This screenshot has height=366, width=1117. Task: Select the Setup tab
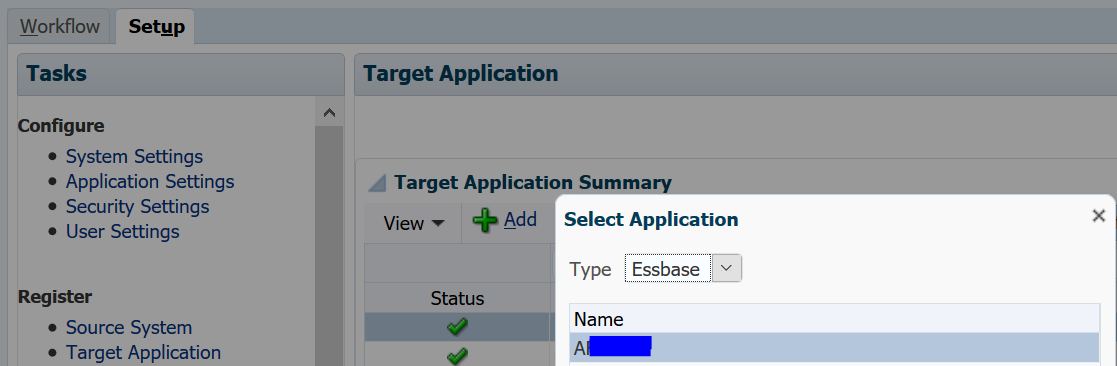click(156, 27)
